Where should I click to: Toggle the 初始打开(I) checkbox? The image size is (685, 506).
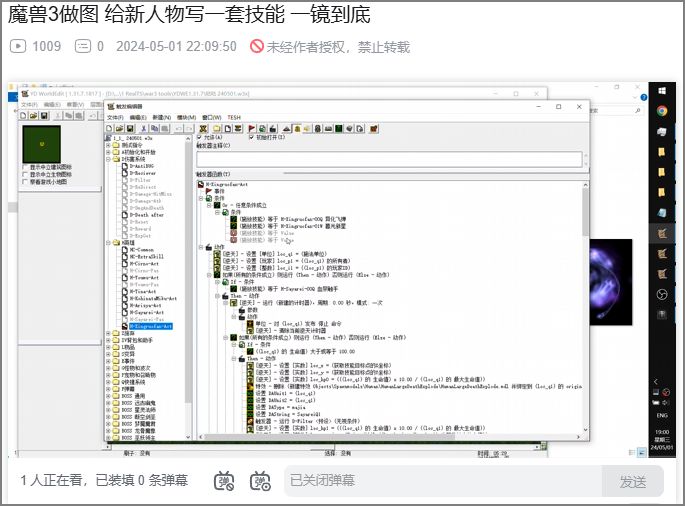coord(251,137)
